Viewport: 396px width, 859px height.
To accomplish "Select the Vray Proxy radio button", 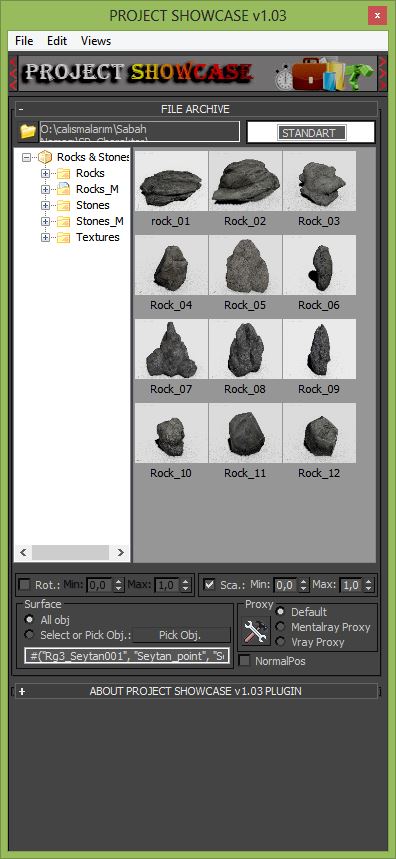I will click(280, 642).
